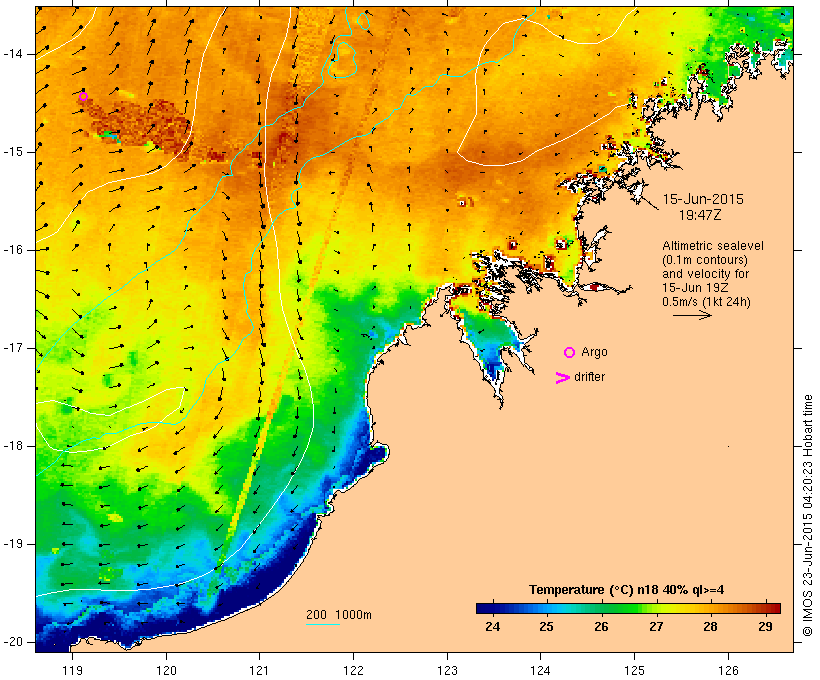The height and width of the screenshot is (680, 820).
Task: Click the colorbar tick label 29
Action: point(765,627)
